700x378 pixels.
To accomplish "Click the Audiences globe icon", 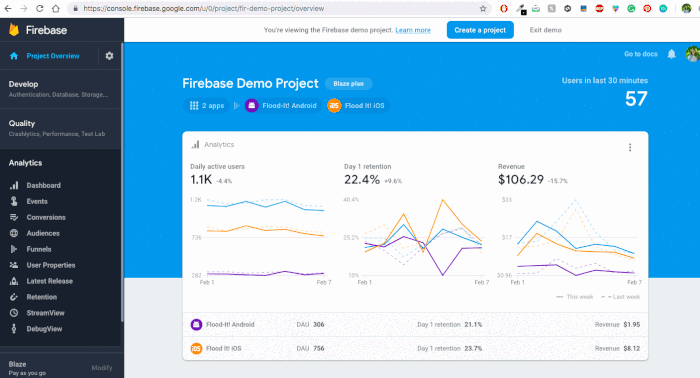I will coord(14,233).
